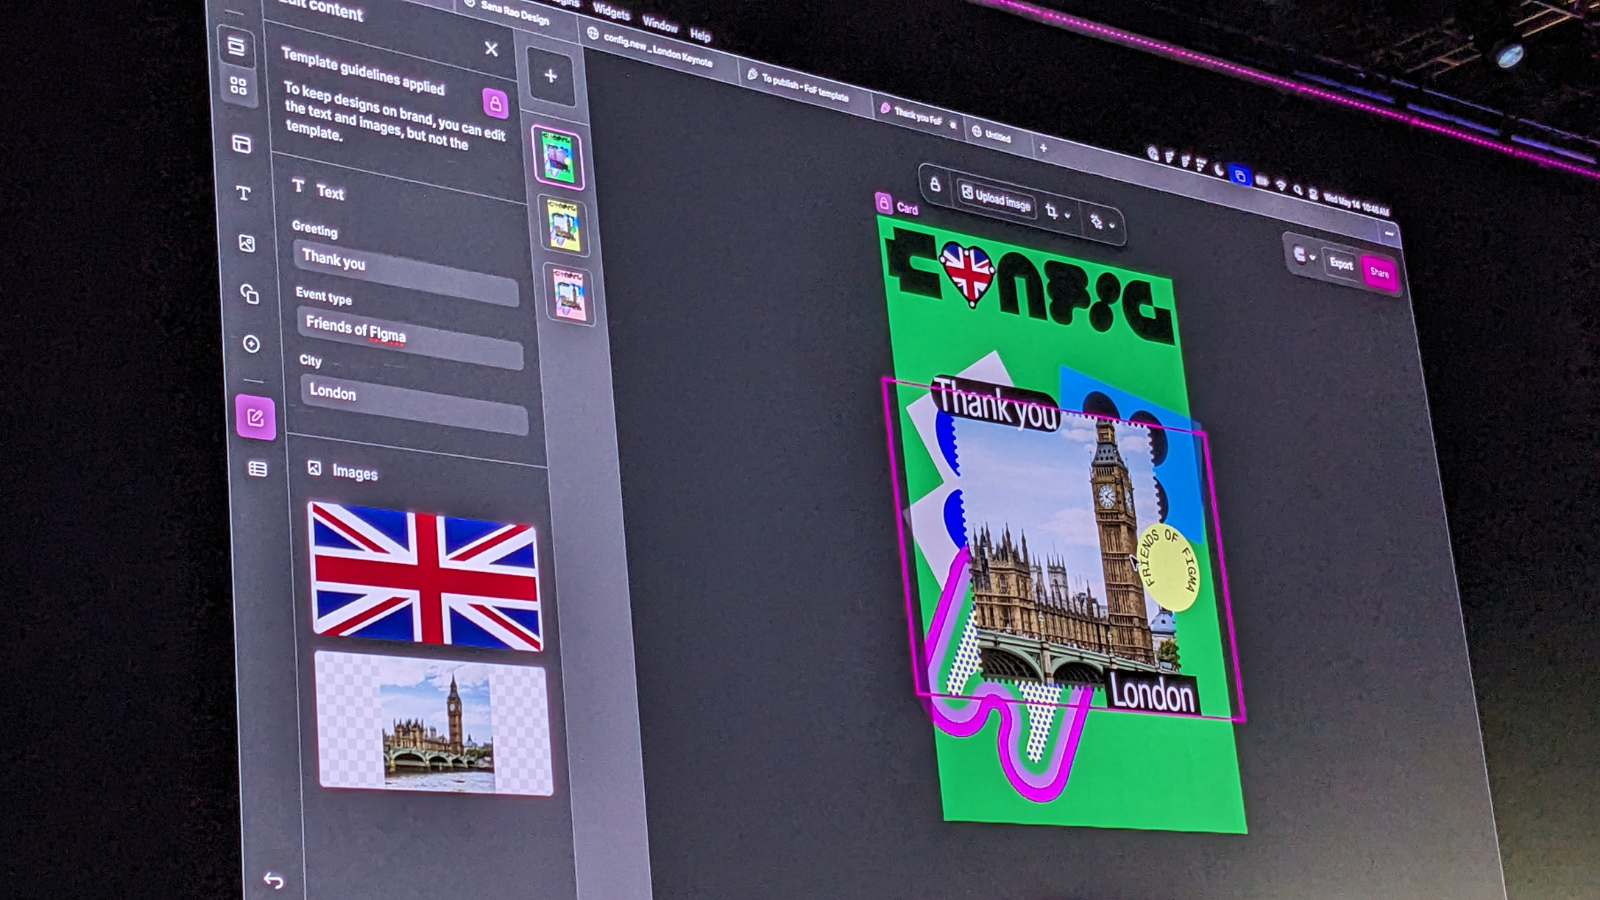1600x900 pixels.
Task: Expand the AI tools dropdown arrow
Action: [x=1112, y=225]
